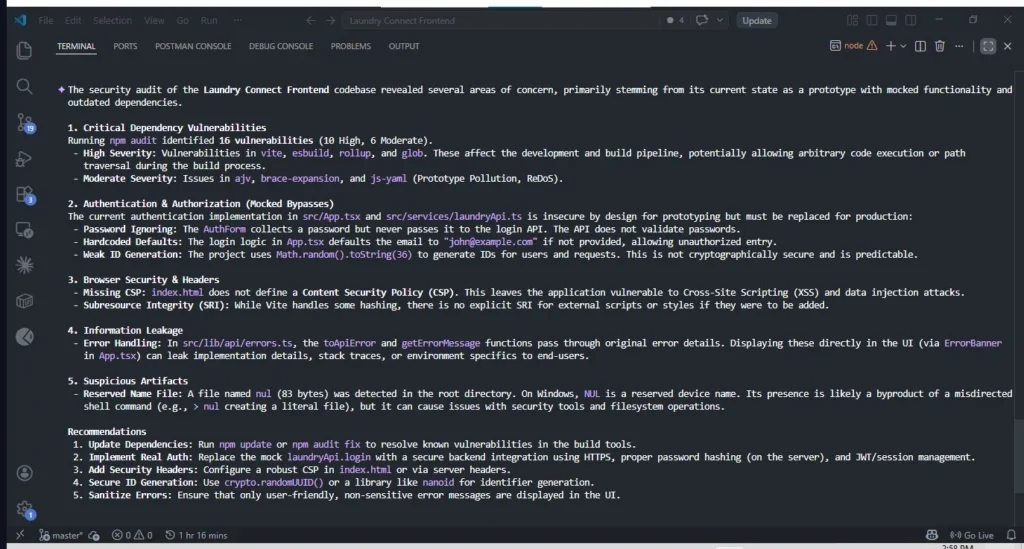Image resolution: width=1024 pixels, height=549 pixels.
Task: Open remote window icon in status bar
Action: pos(20,535)
